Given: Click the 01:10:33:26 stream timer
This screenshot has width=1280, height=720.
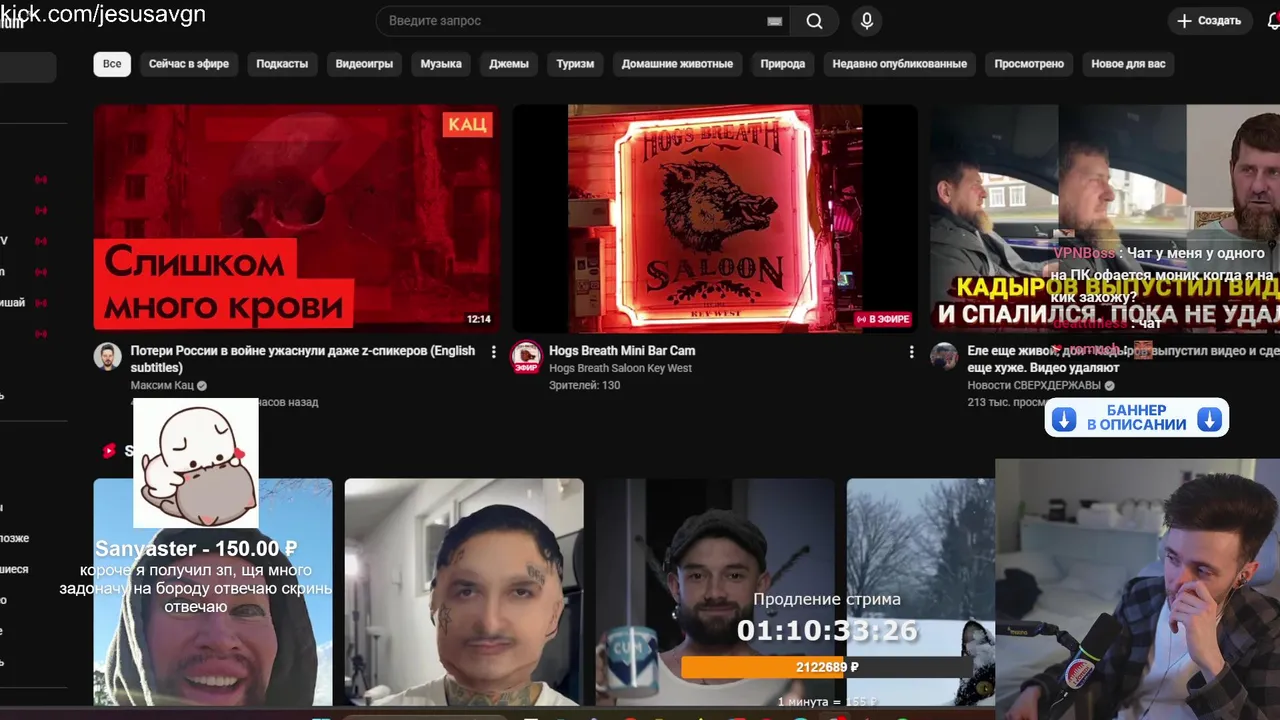Looking at the screenshot, I should [x=827, y=631].
